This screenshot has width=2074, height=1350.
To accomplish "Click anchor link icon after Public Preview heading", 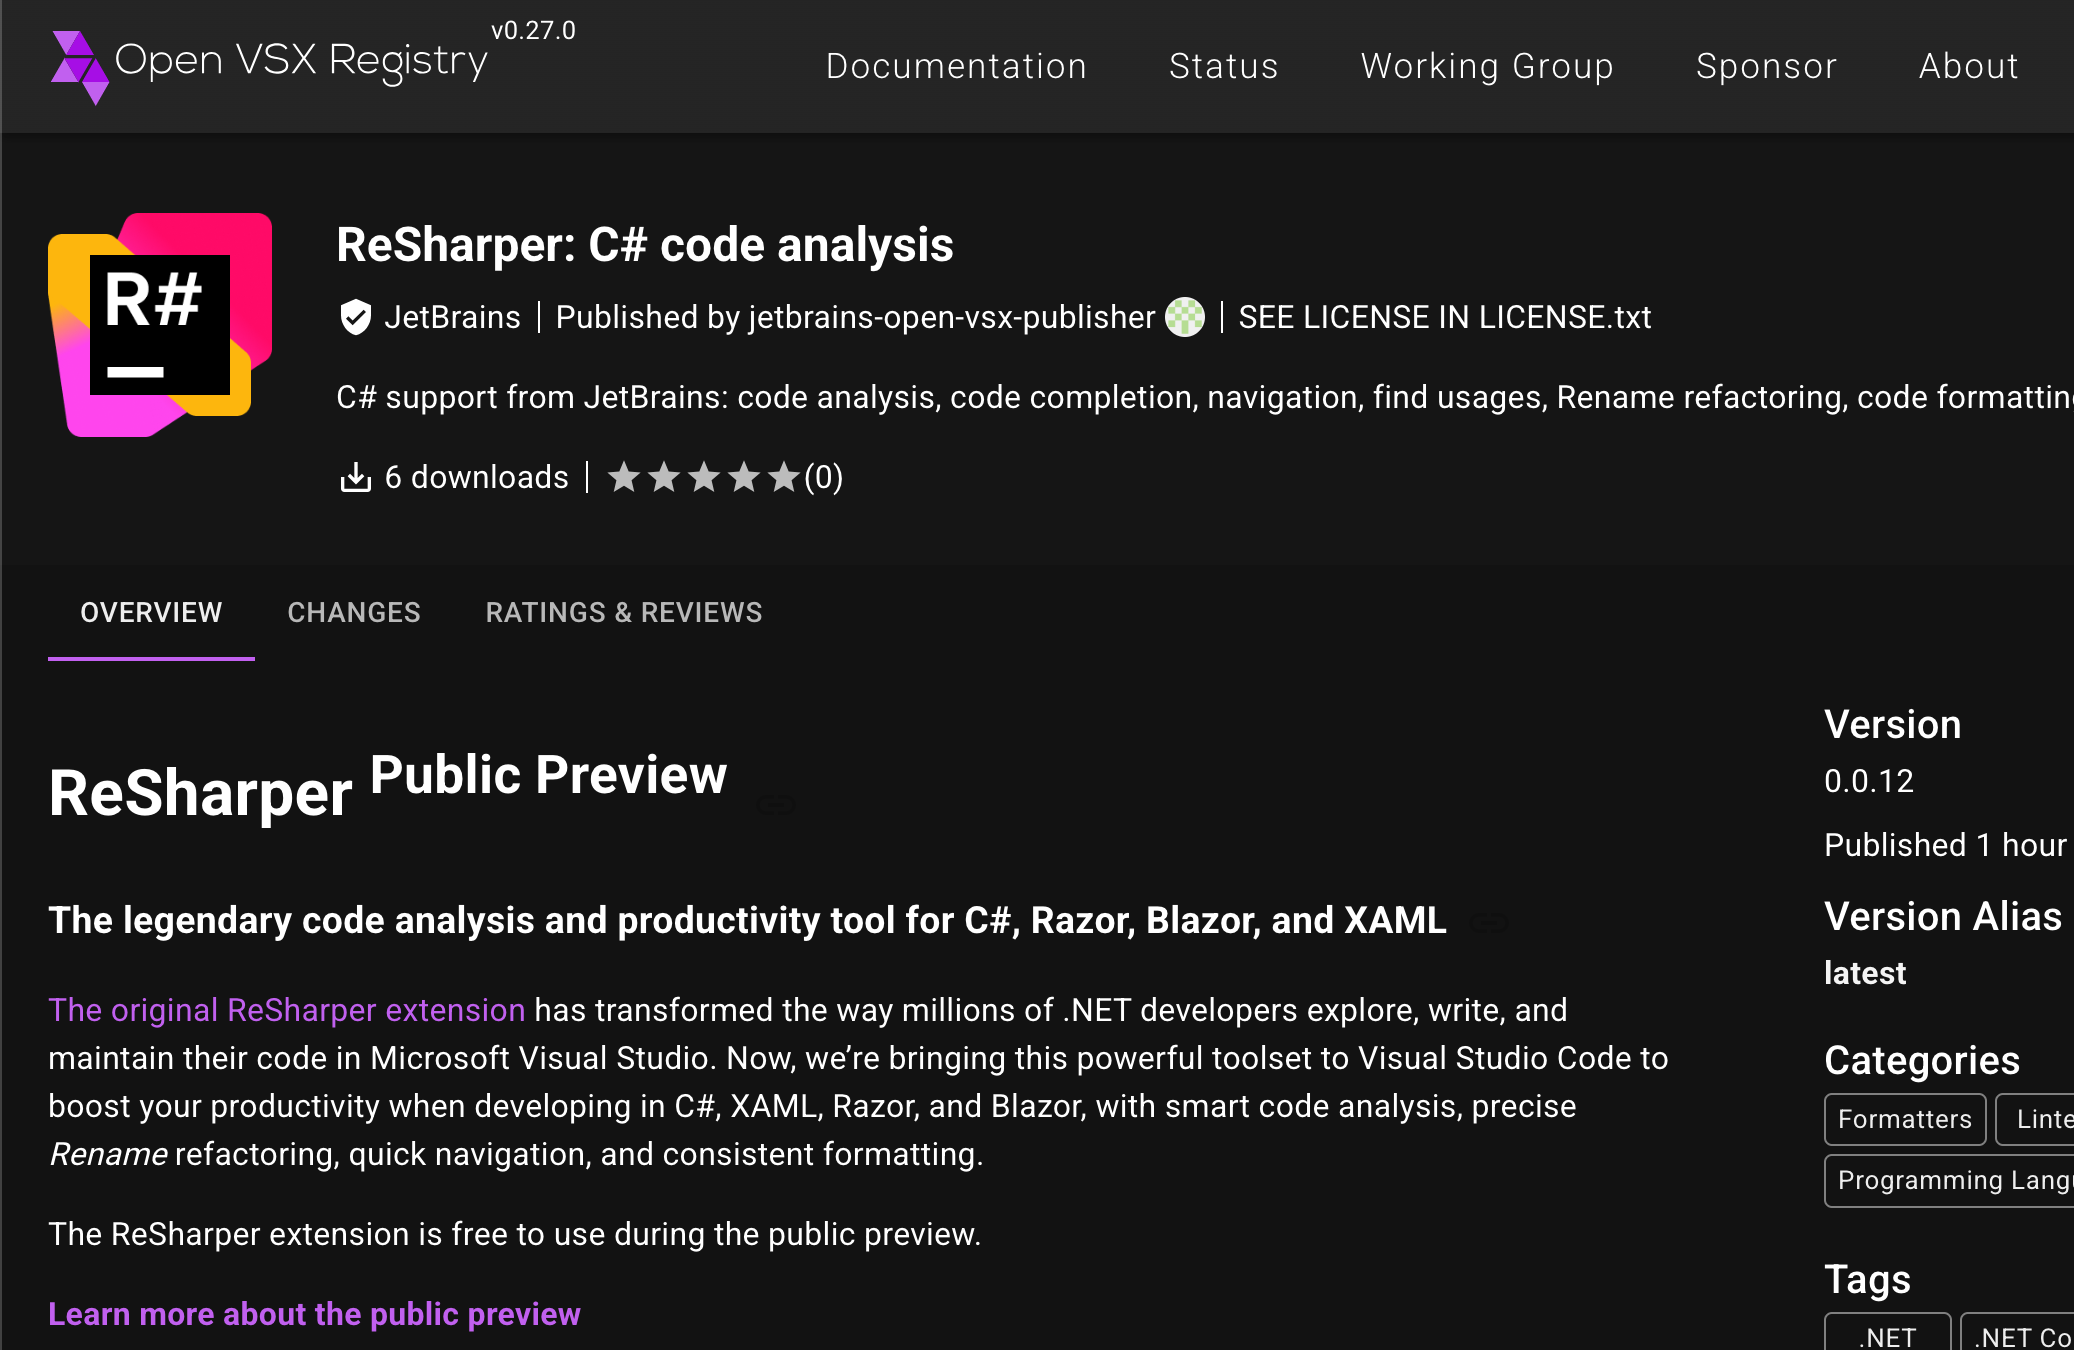I will pos(775,805).
